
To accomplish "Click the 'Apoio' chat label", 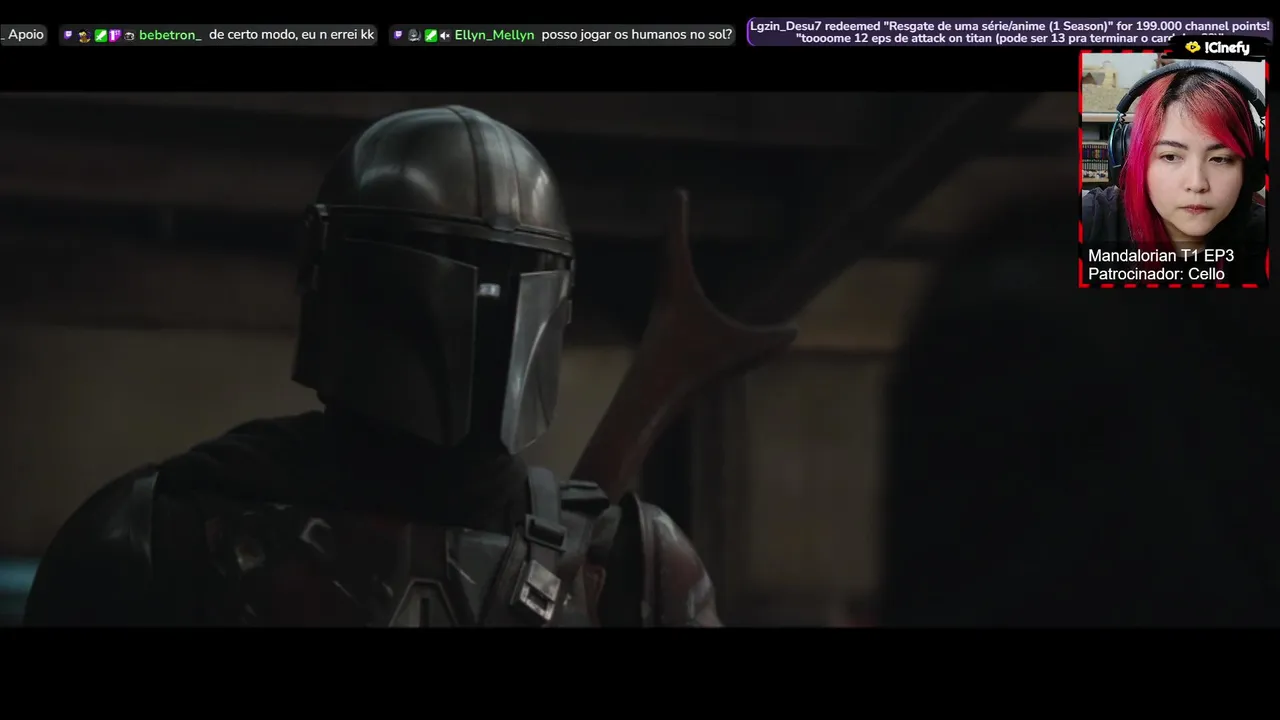I will tap(26, 34).
